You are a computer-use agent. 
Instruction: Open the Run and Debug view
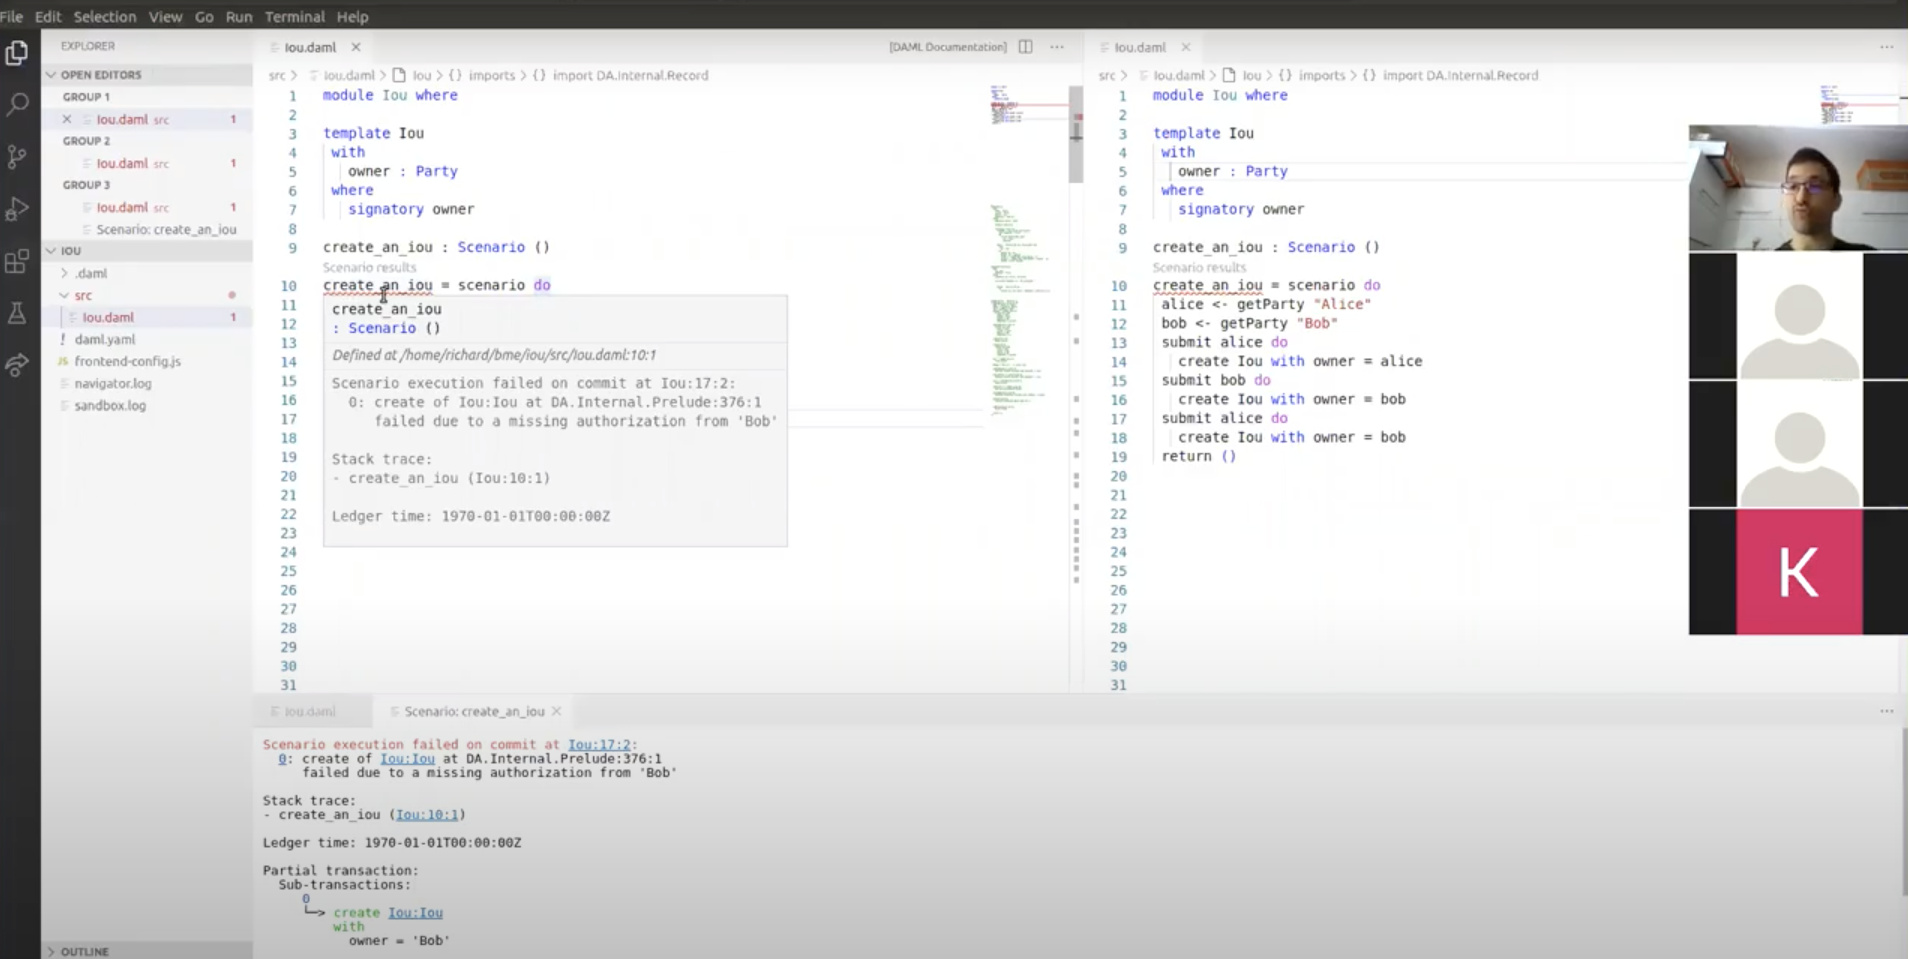pyautogui.click(x=17, y=209)
